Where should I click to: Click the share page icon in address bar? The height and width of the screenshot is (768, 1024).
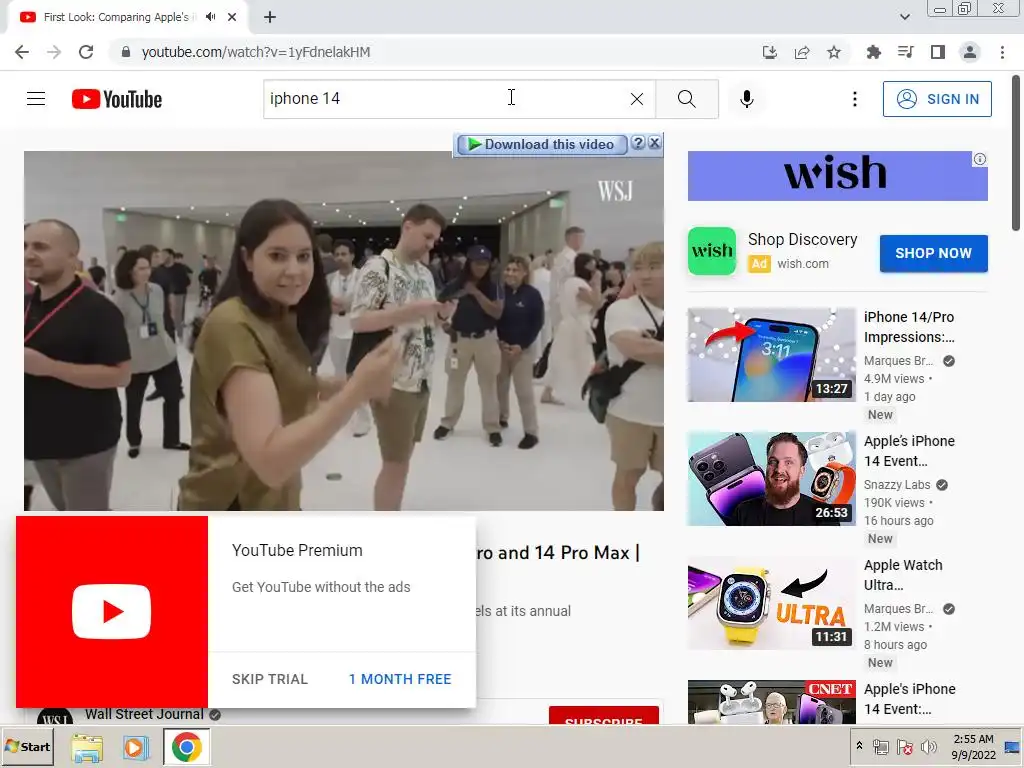tap(802, 52)
